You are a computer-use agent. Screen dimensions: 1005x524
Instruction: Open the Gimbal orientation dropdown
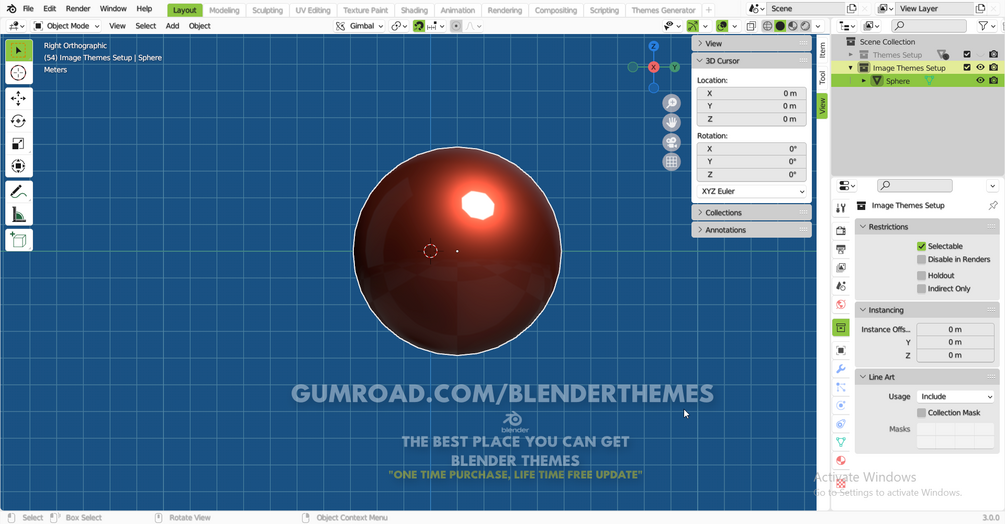(x=360, y=26)
